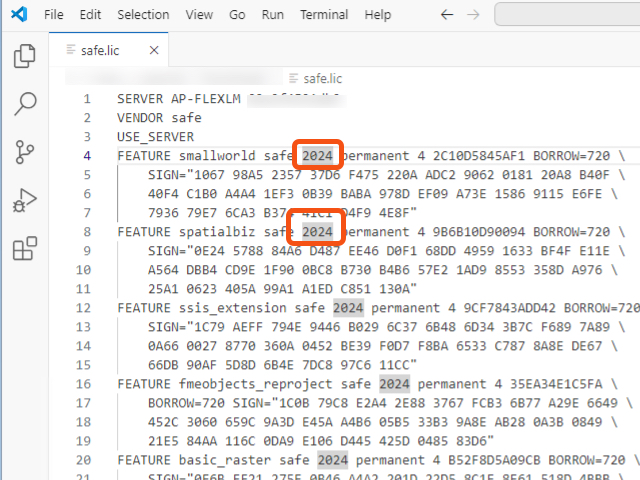Select the safe.lic tab
The image size is (640, 480).
109,50
